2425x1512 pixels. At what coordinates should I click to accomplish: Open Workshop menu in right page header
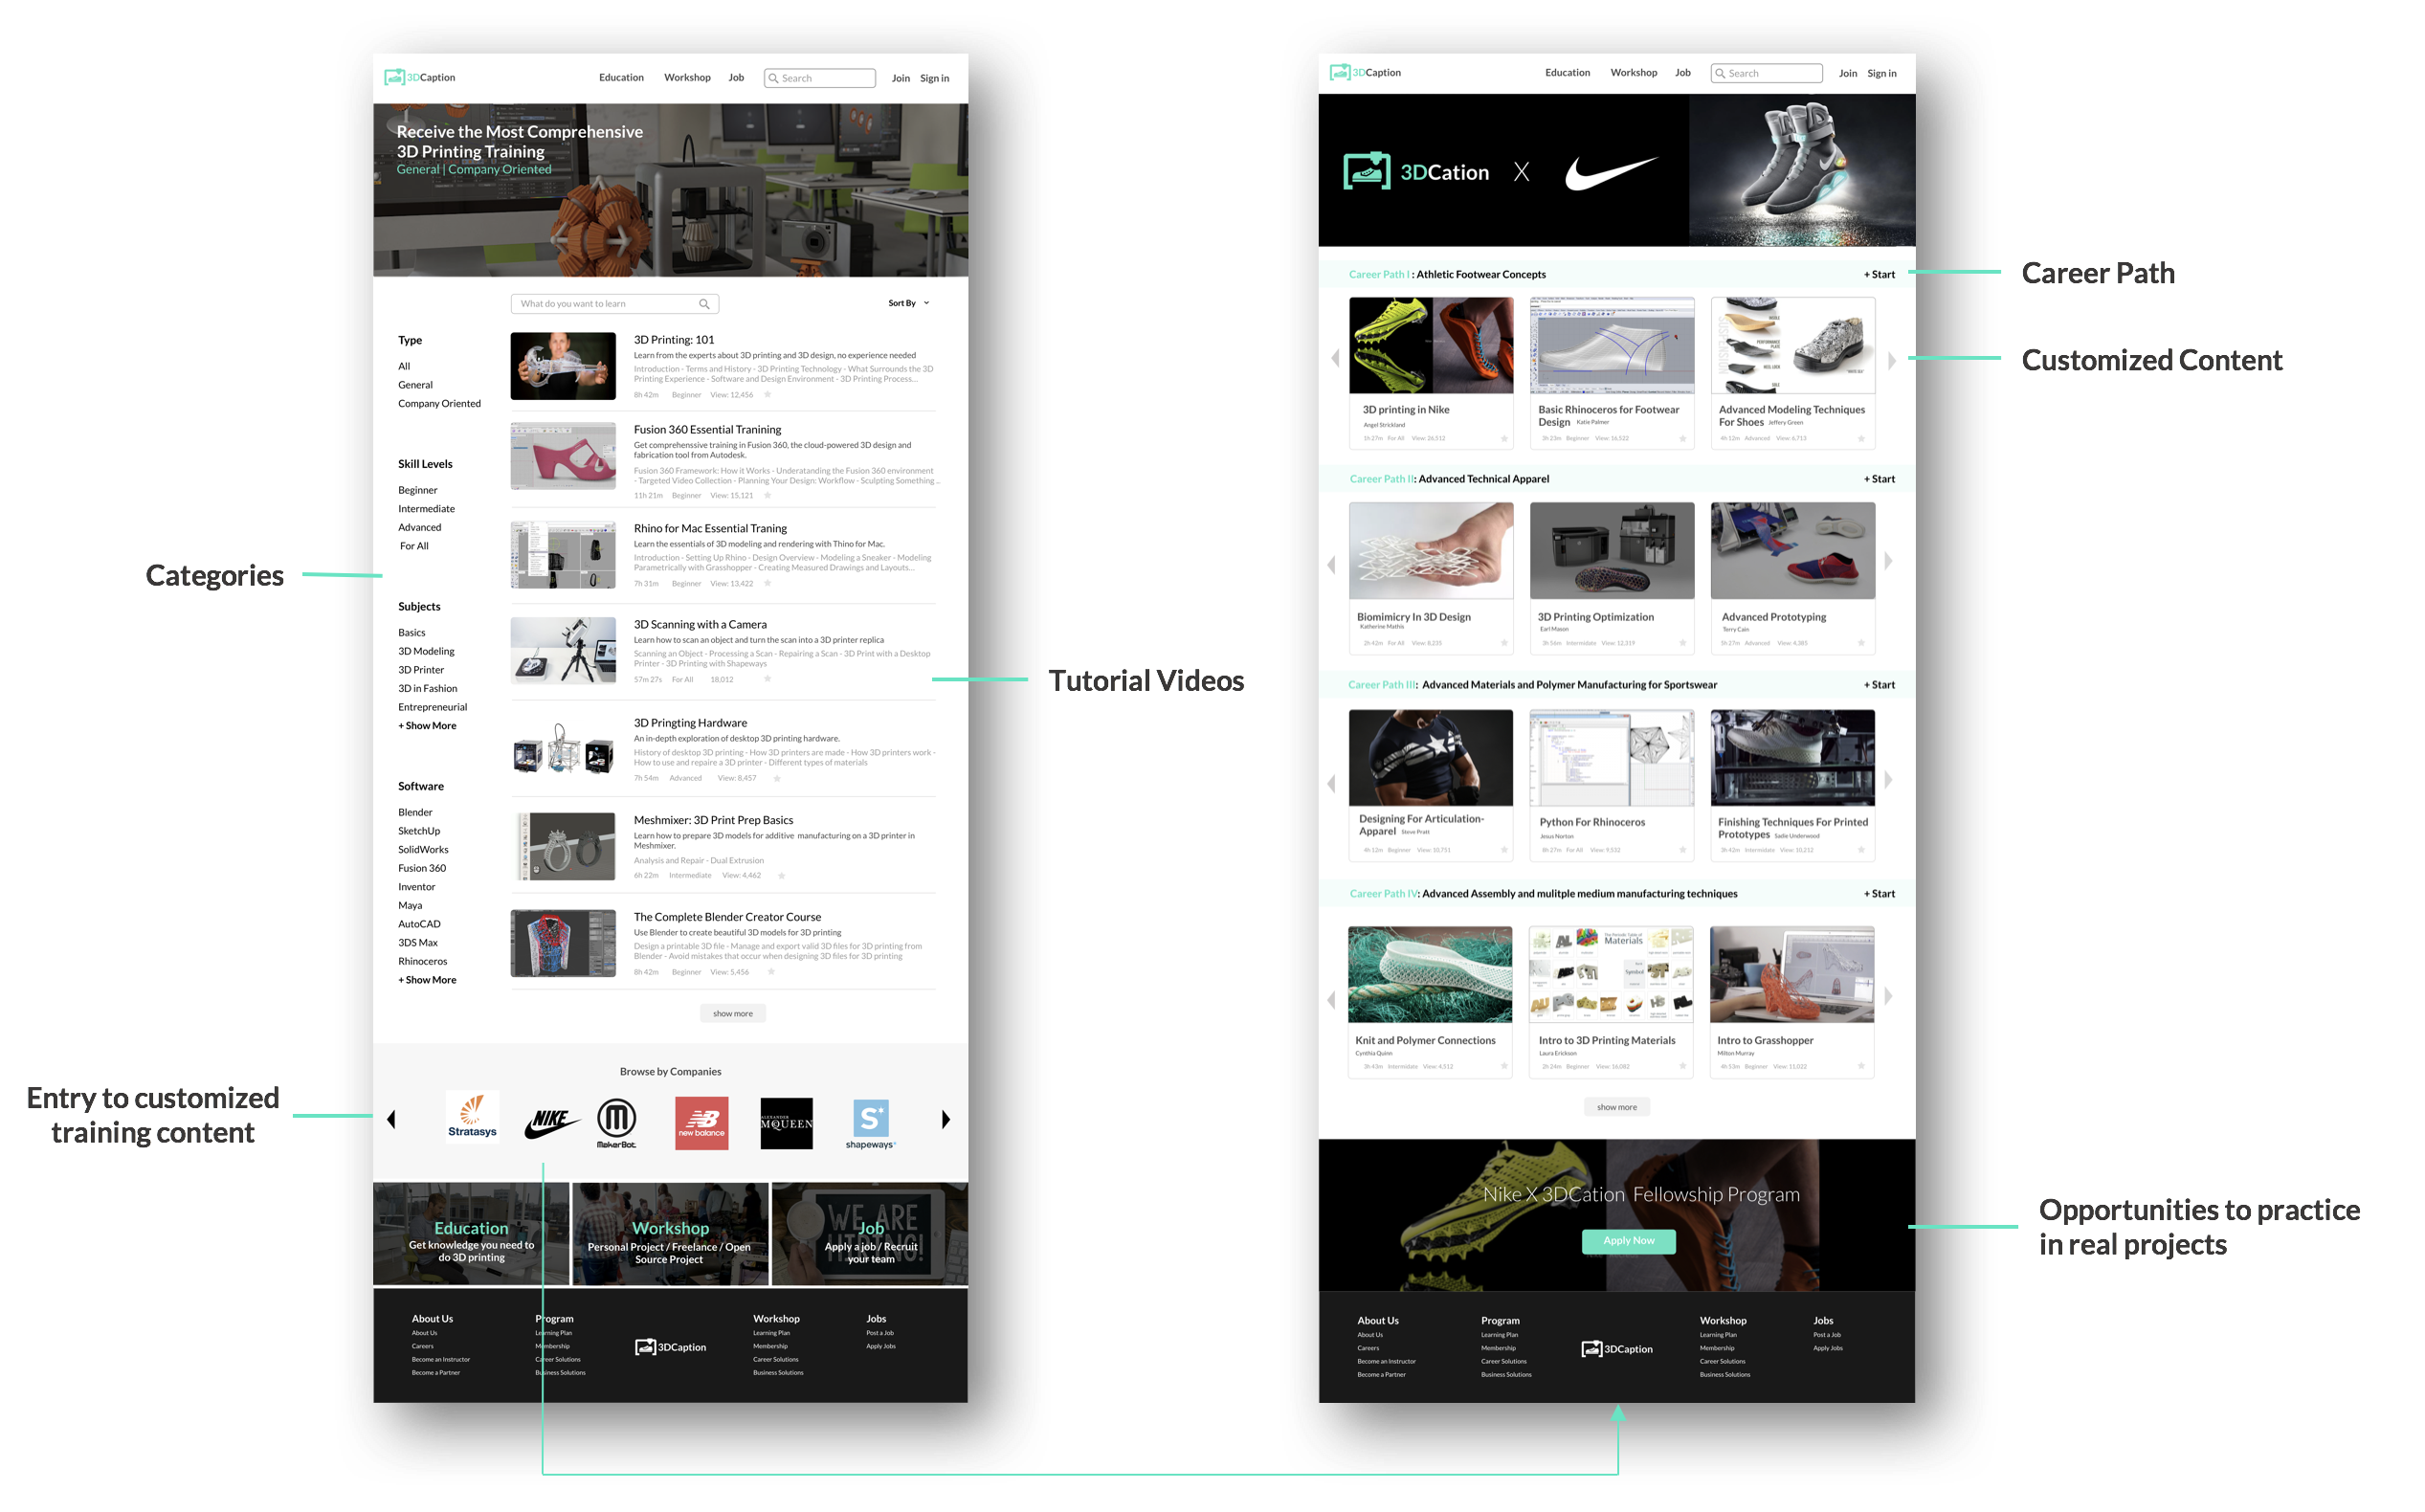(x=1633, y=73)
